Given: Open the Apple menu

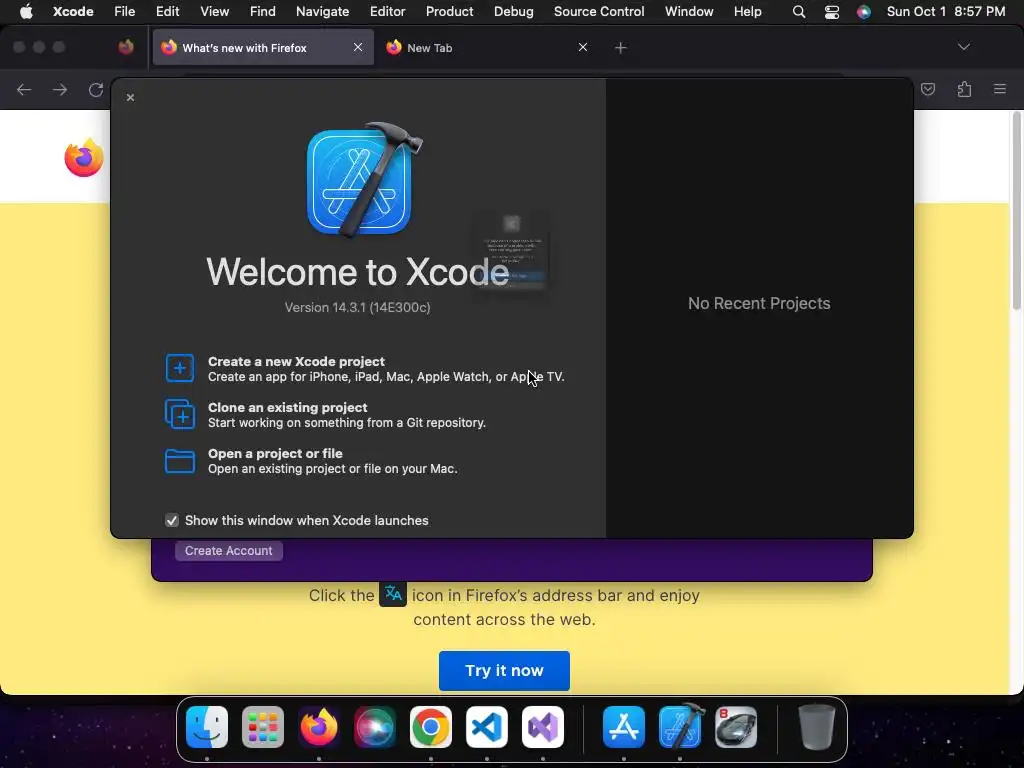Looking at the screenshot, I should click(26, 11).
